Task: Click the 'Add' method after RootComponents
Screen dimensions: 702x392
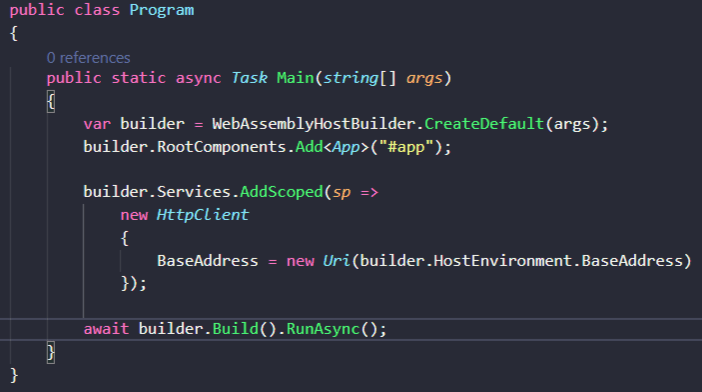Action: click(x=309, y=147)
